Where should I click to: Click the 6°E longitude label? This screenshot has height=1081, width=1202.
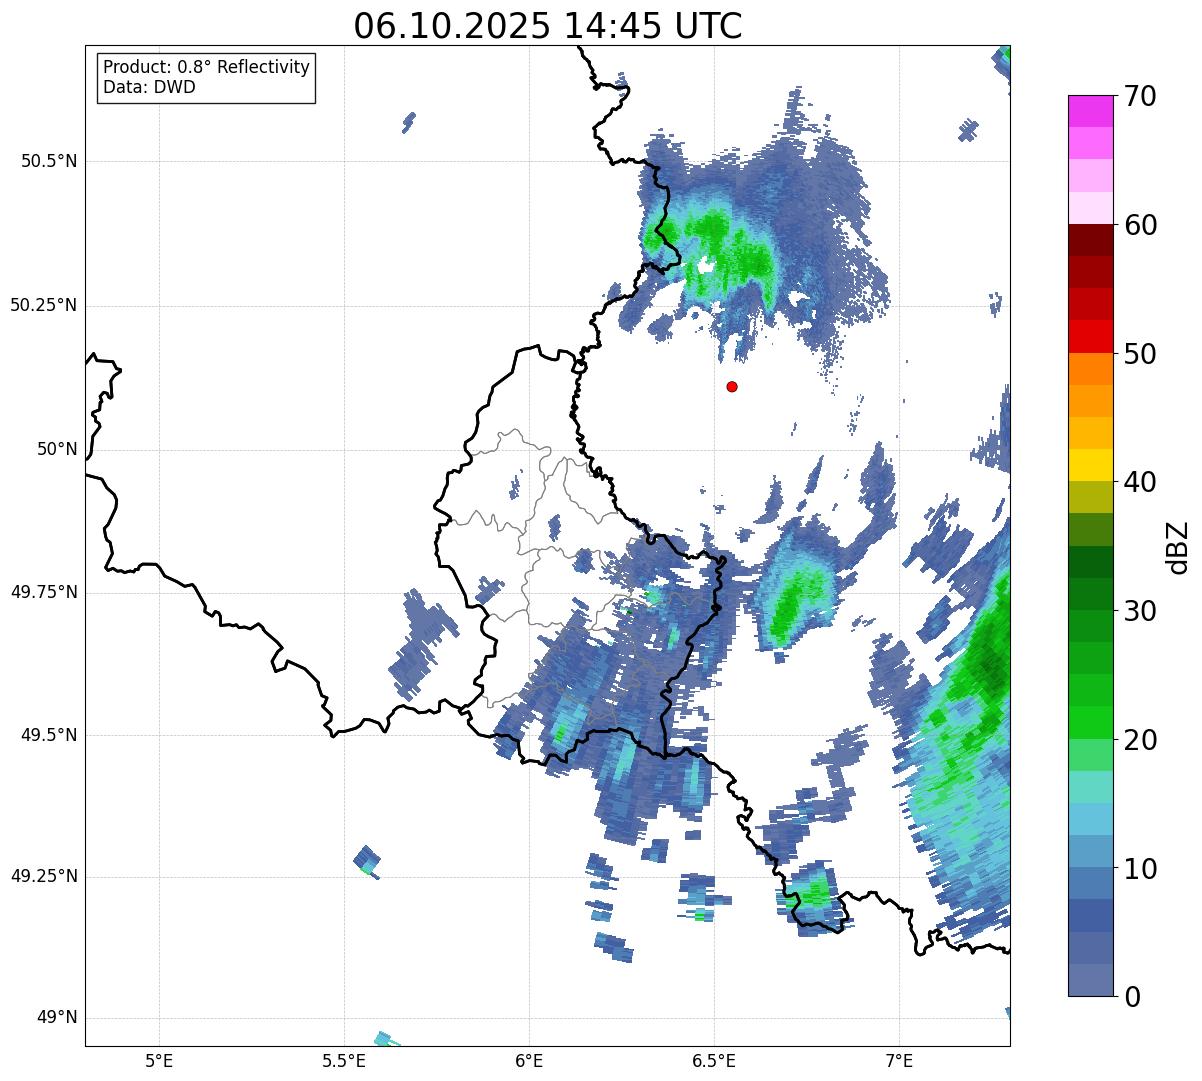[x=529, y=1060]
